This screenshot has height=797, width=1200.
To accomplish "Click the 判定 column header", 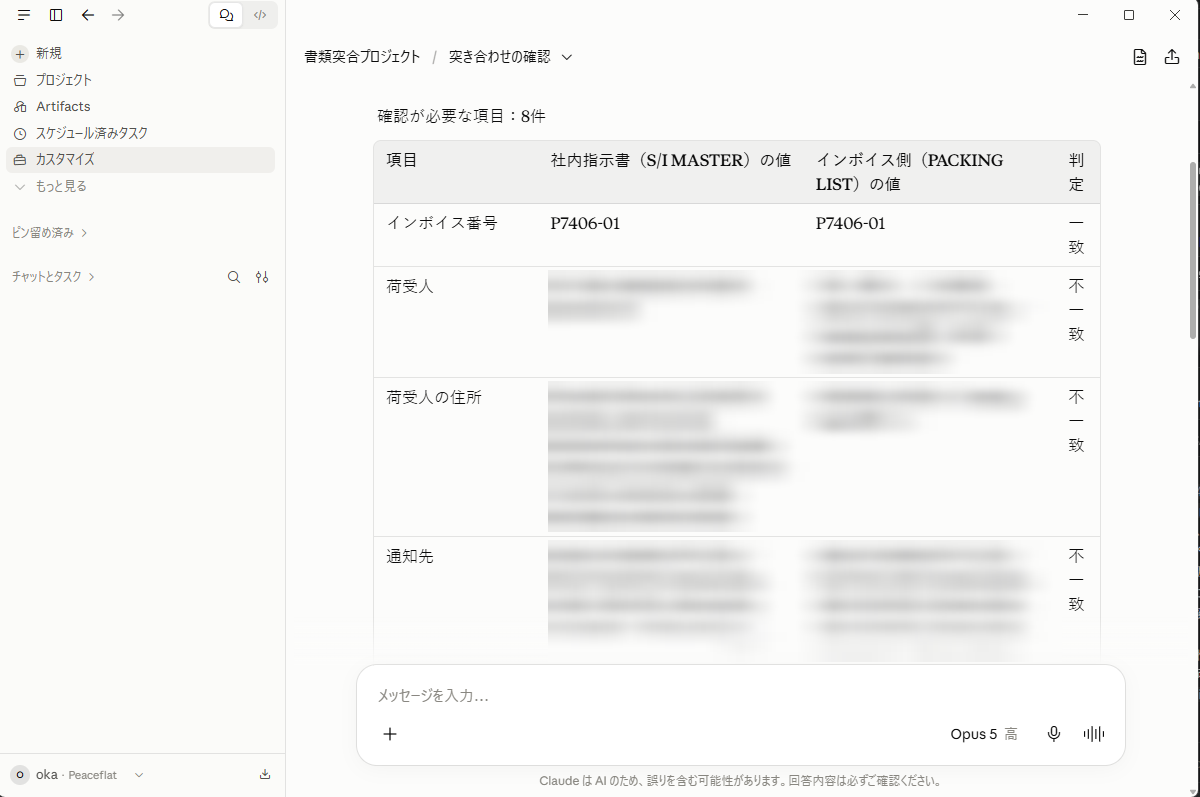I will (x=1076, y=172).
